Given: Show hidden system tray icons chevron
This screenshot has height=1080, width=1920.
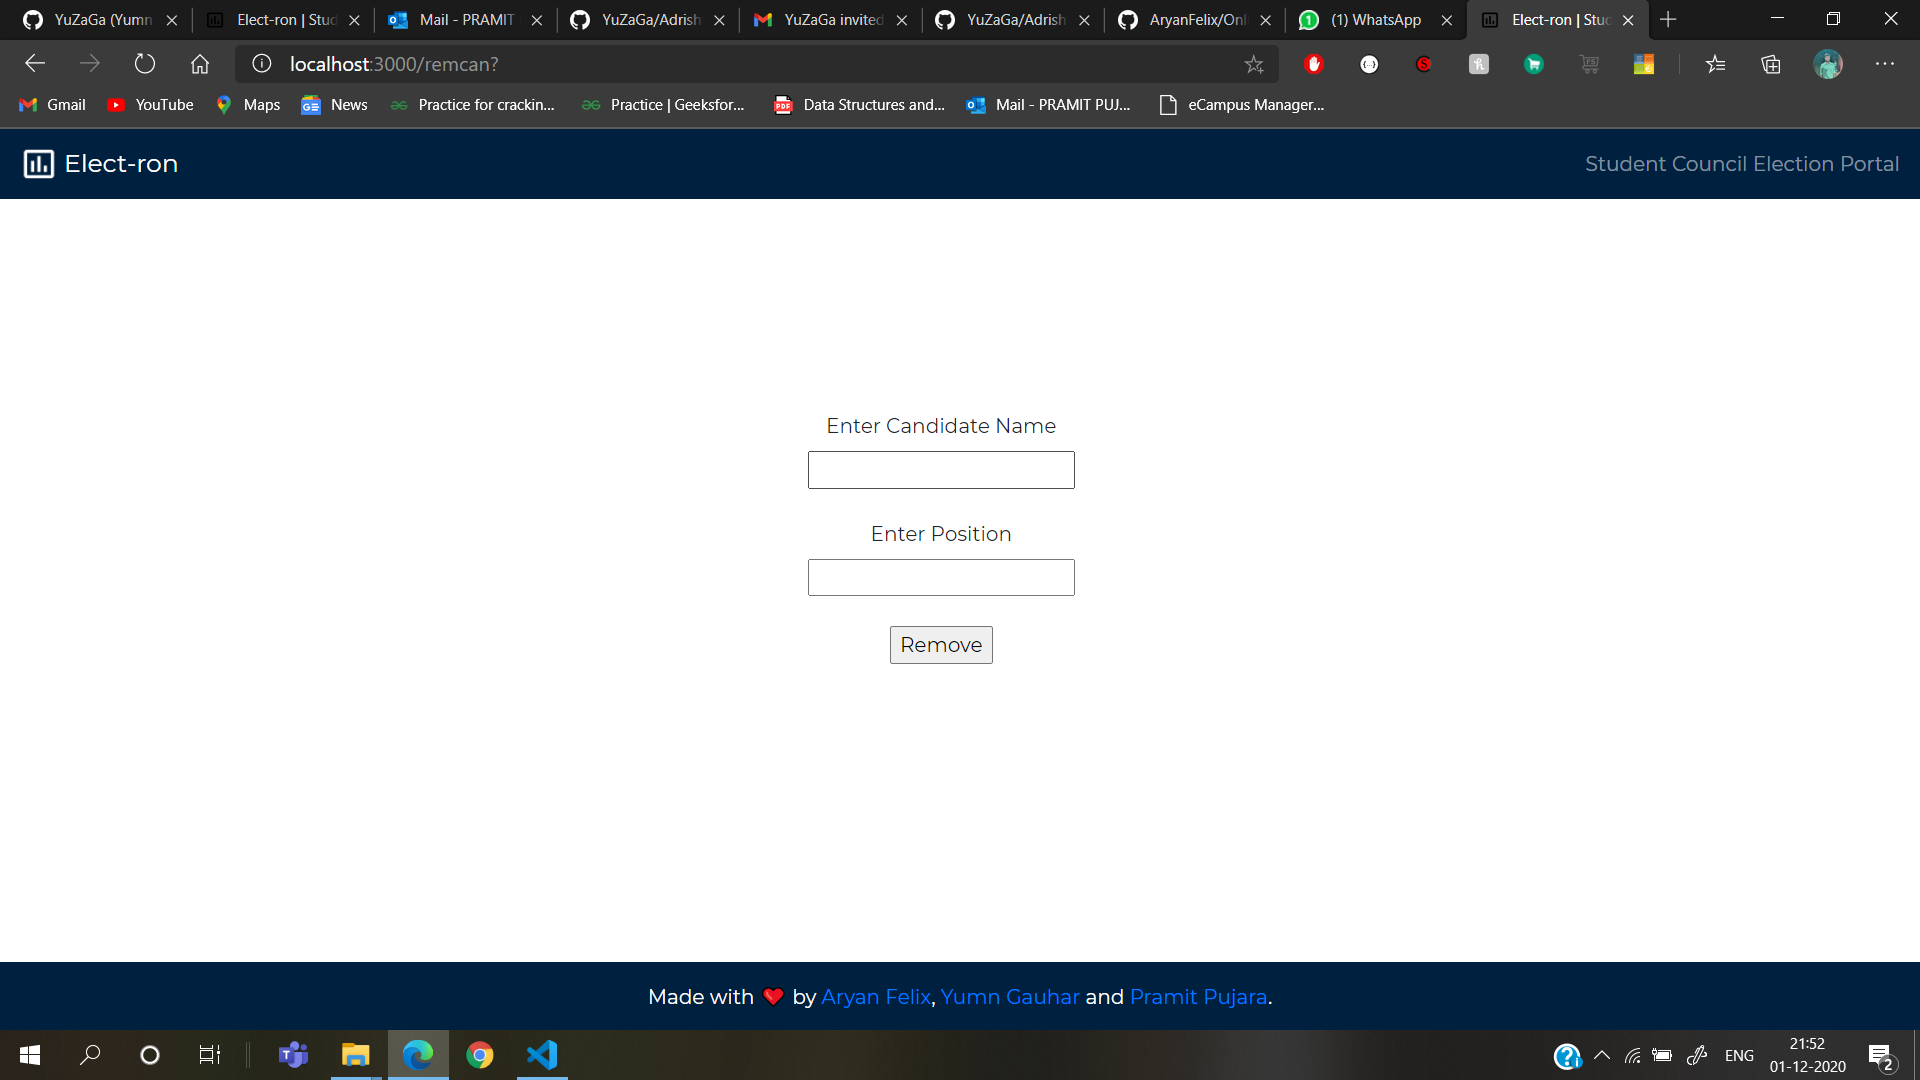Looking at the screenshot, I should [1602, 1055].
